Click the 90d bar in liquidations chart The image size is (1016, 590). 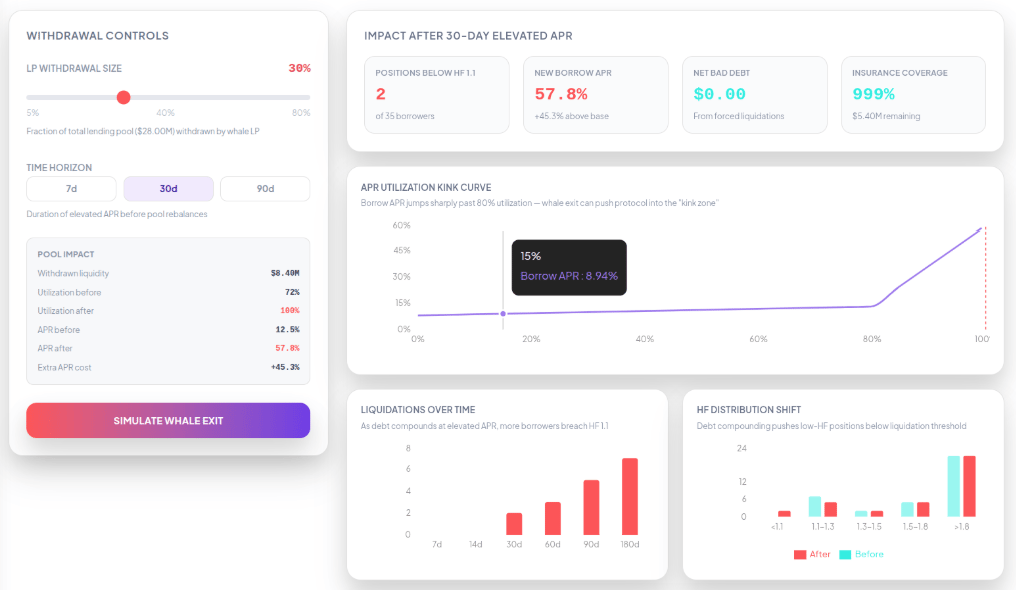pos(591,507)
